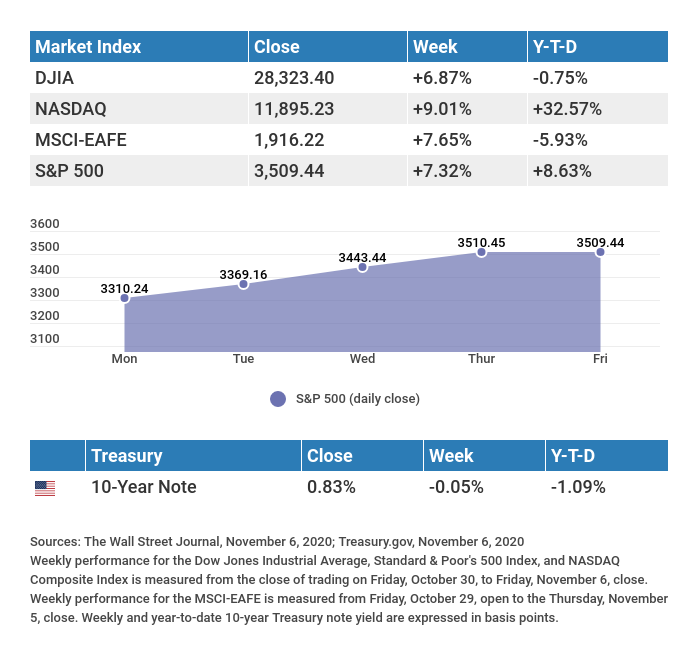Click the DJIA weekly change +6.87%
This screenshot has height=658, width=700.
pos(442,78)
